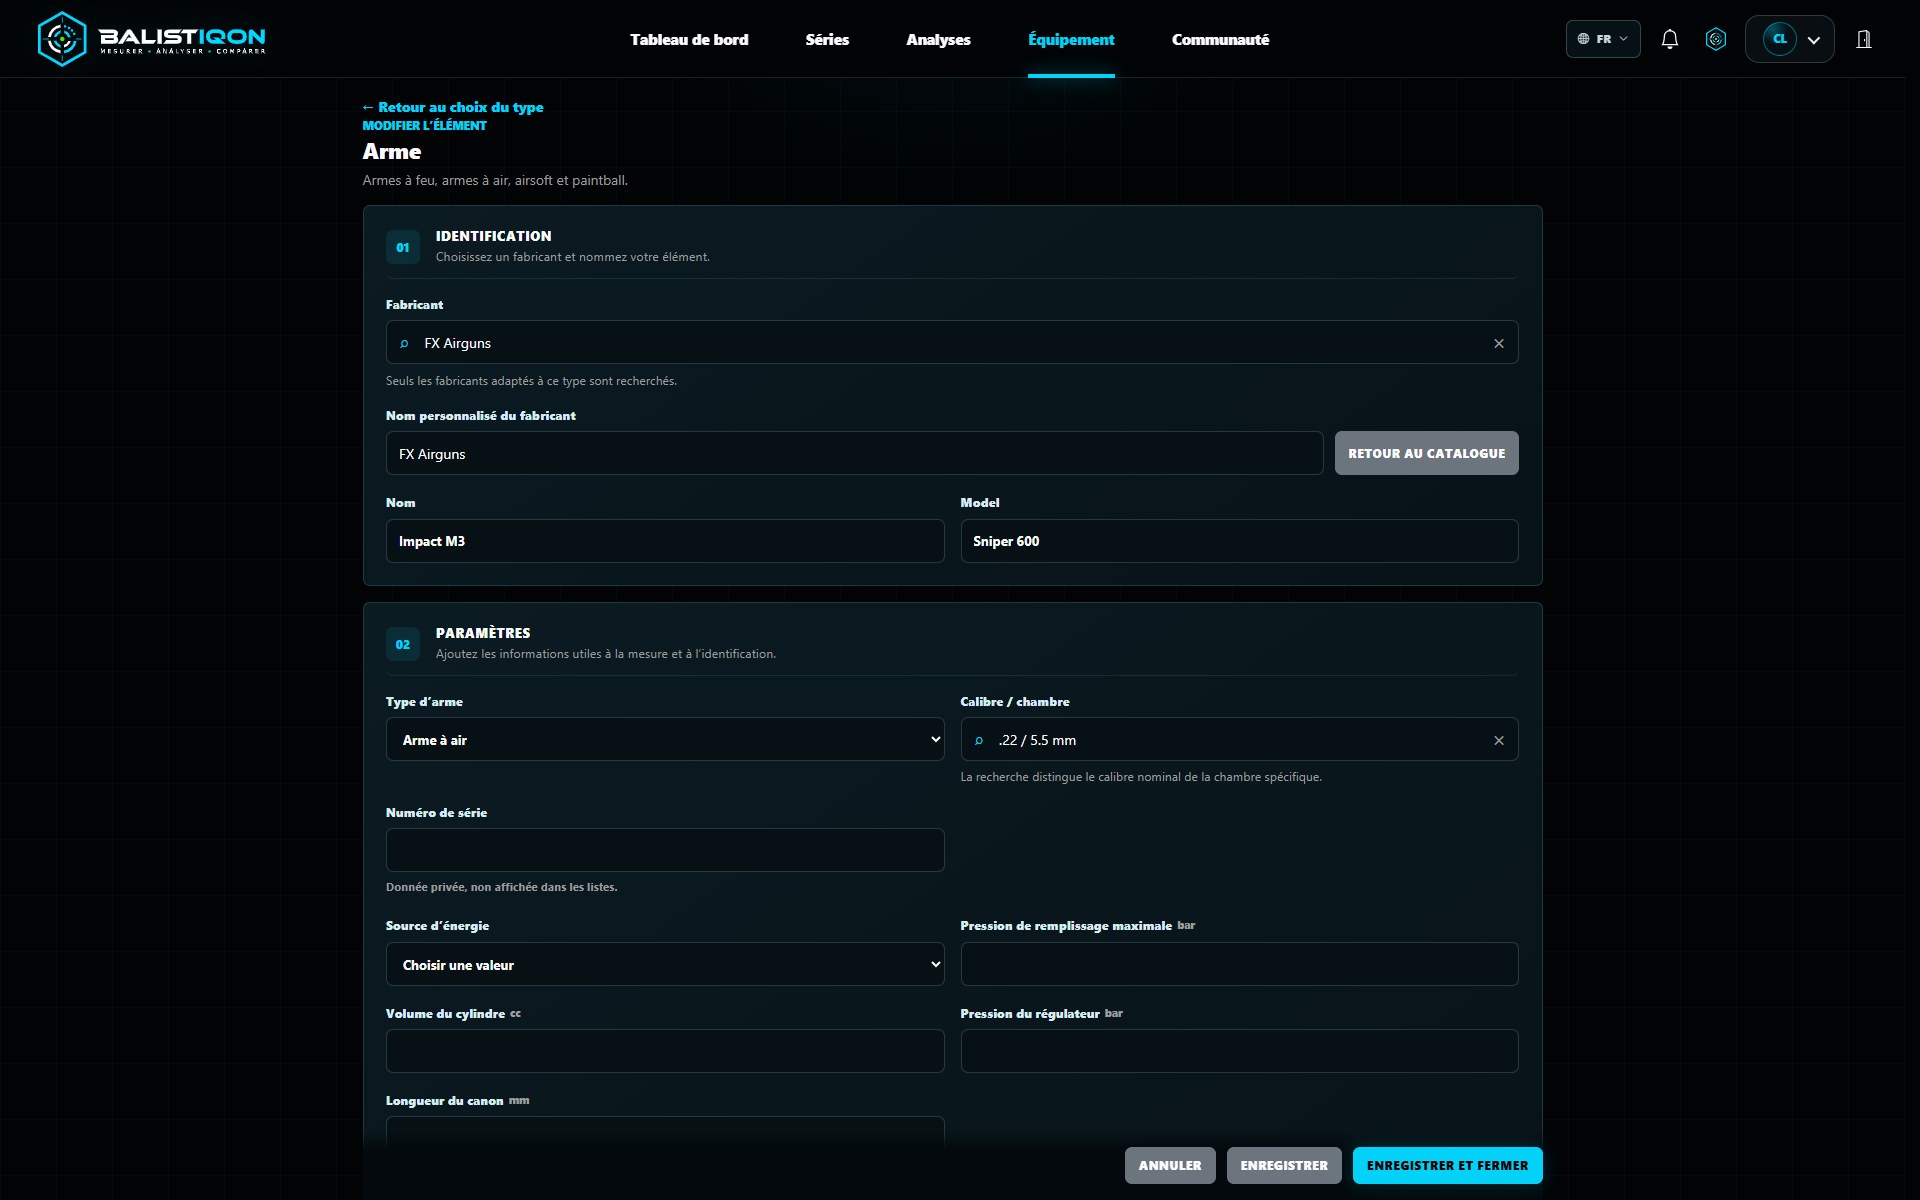Click 'La recherche distingue le calibre nominal' hint
The image size is (1920, 1200).
coord(1141,777)
